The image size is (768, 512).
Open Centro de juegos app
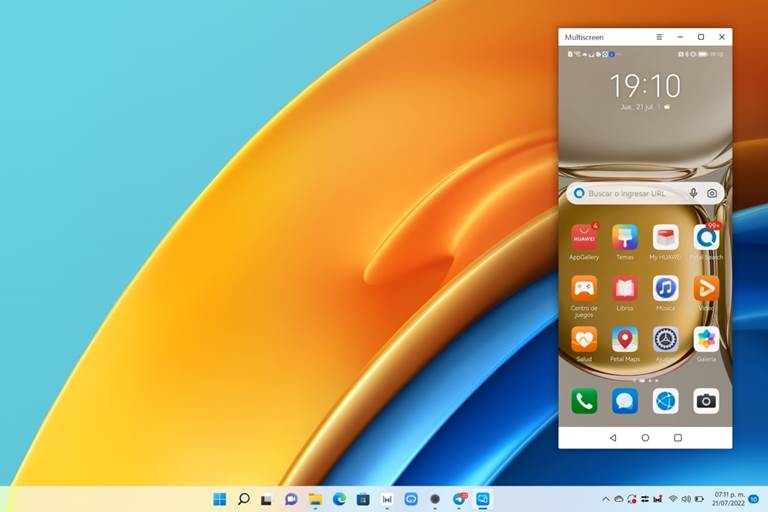click(x=584, y=289)
